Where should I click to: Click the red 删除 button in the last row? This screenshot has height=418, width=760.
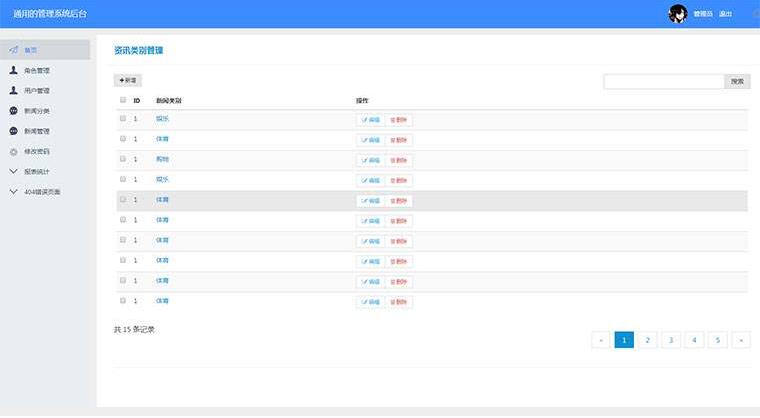399,302
